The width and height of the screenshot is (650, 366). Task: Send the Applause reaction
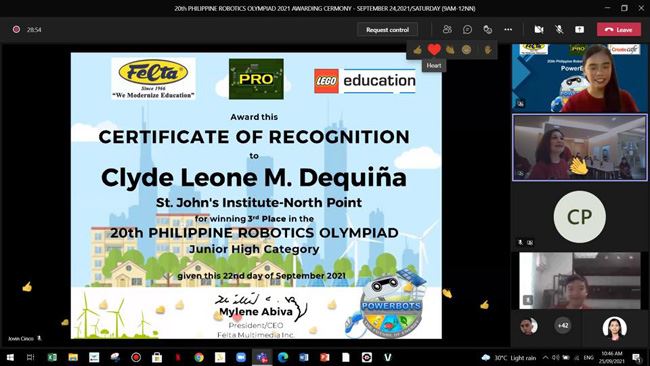(x=450, y=50)
